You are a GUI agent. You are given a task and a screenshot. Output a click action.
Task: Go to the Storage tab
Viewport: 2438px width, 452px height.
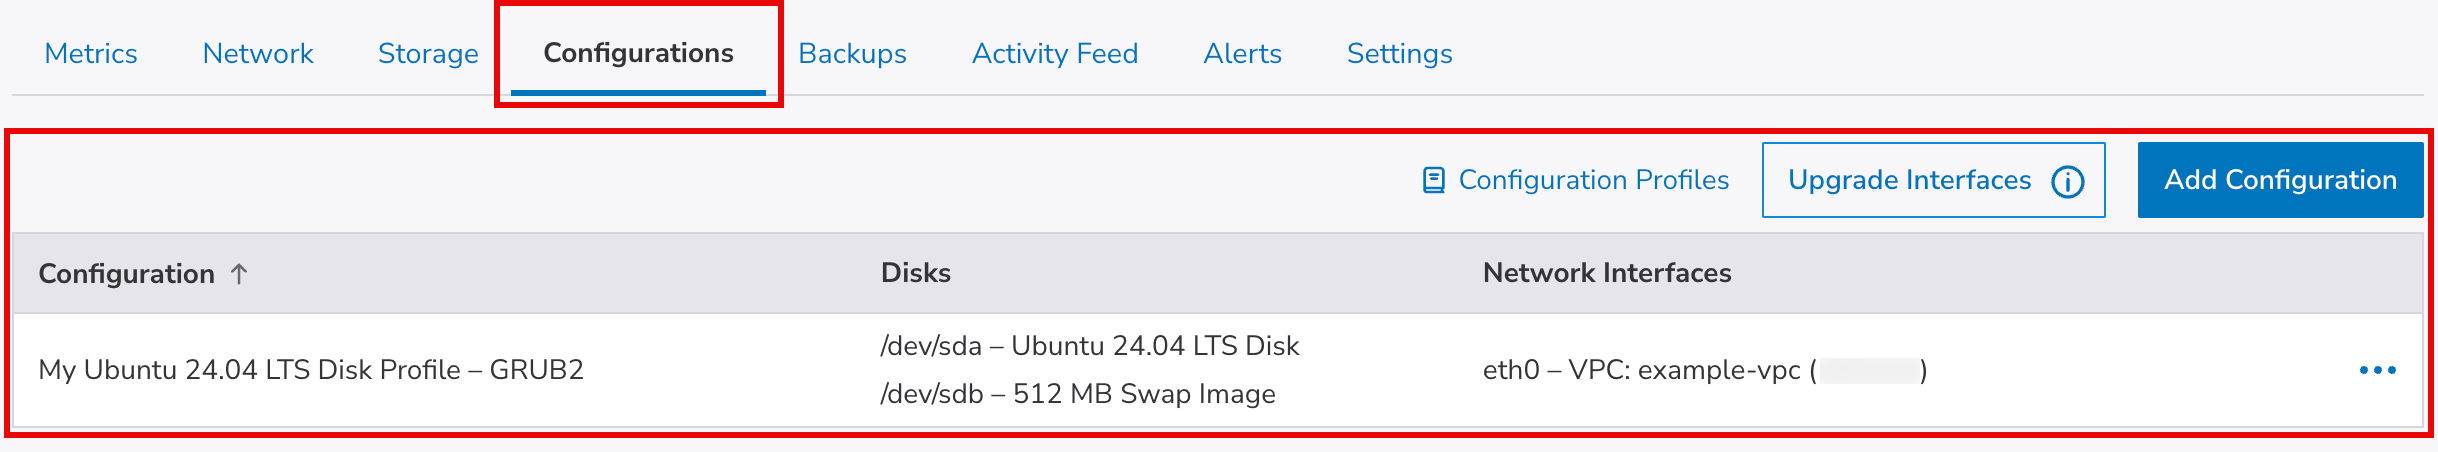[428, 53]
